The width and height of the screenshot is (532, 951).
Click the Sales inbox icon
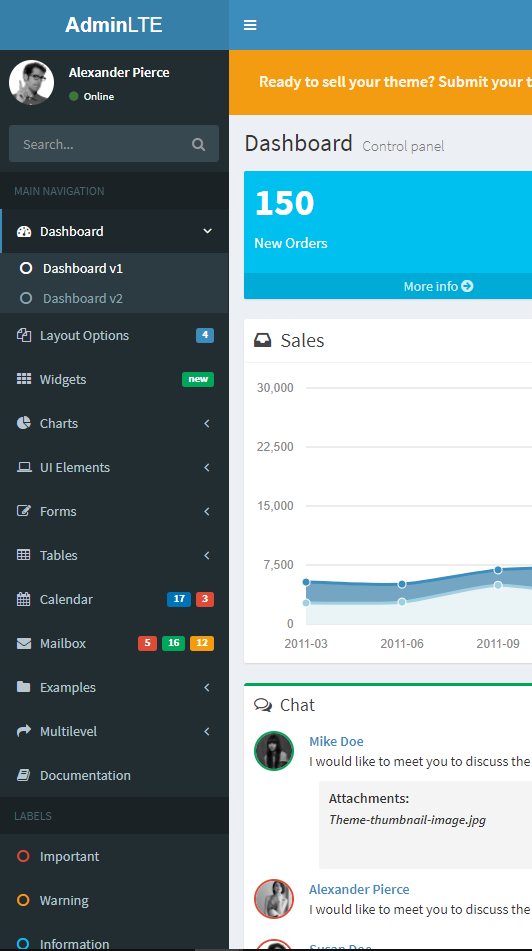(x=263, y=340)
